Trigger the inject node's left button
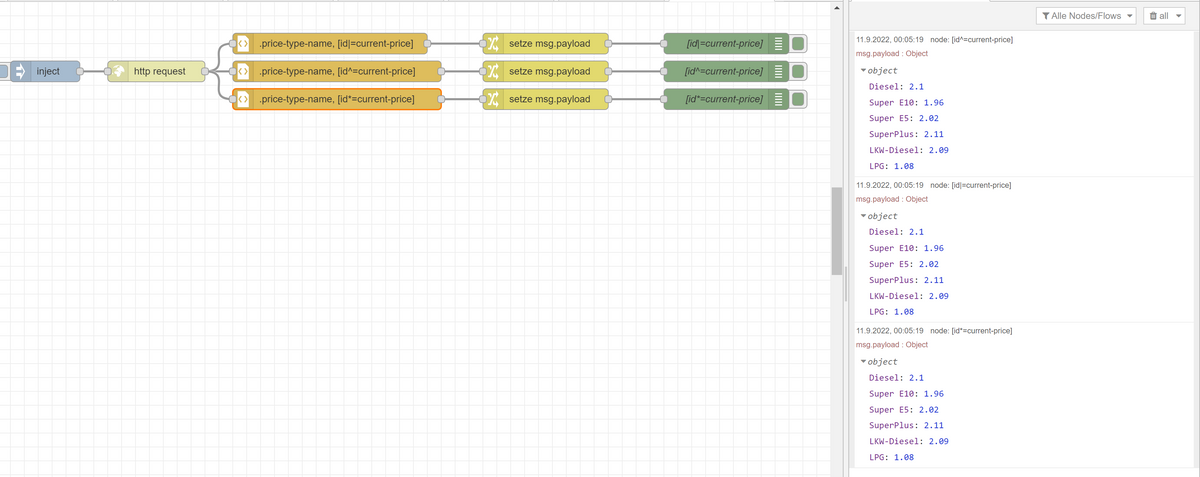 [x=4, y=71]
